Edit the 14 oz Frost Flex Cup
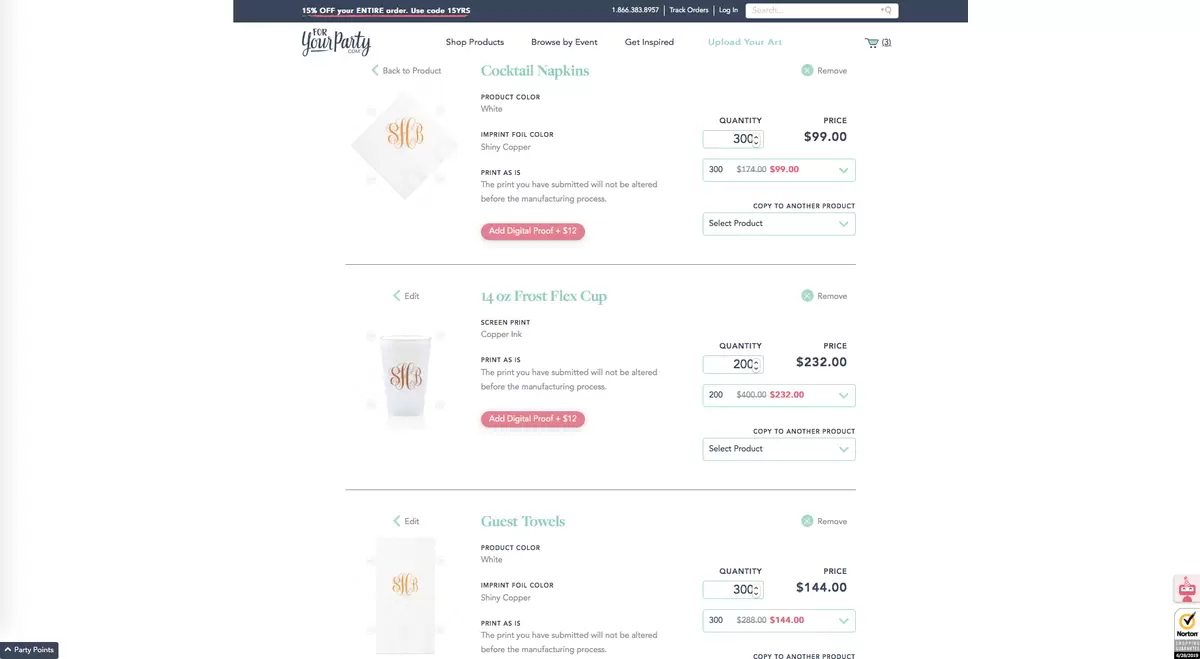The height and width of the screenshot is (659, 1200). coord(406,296)
